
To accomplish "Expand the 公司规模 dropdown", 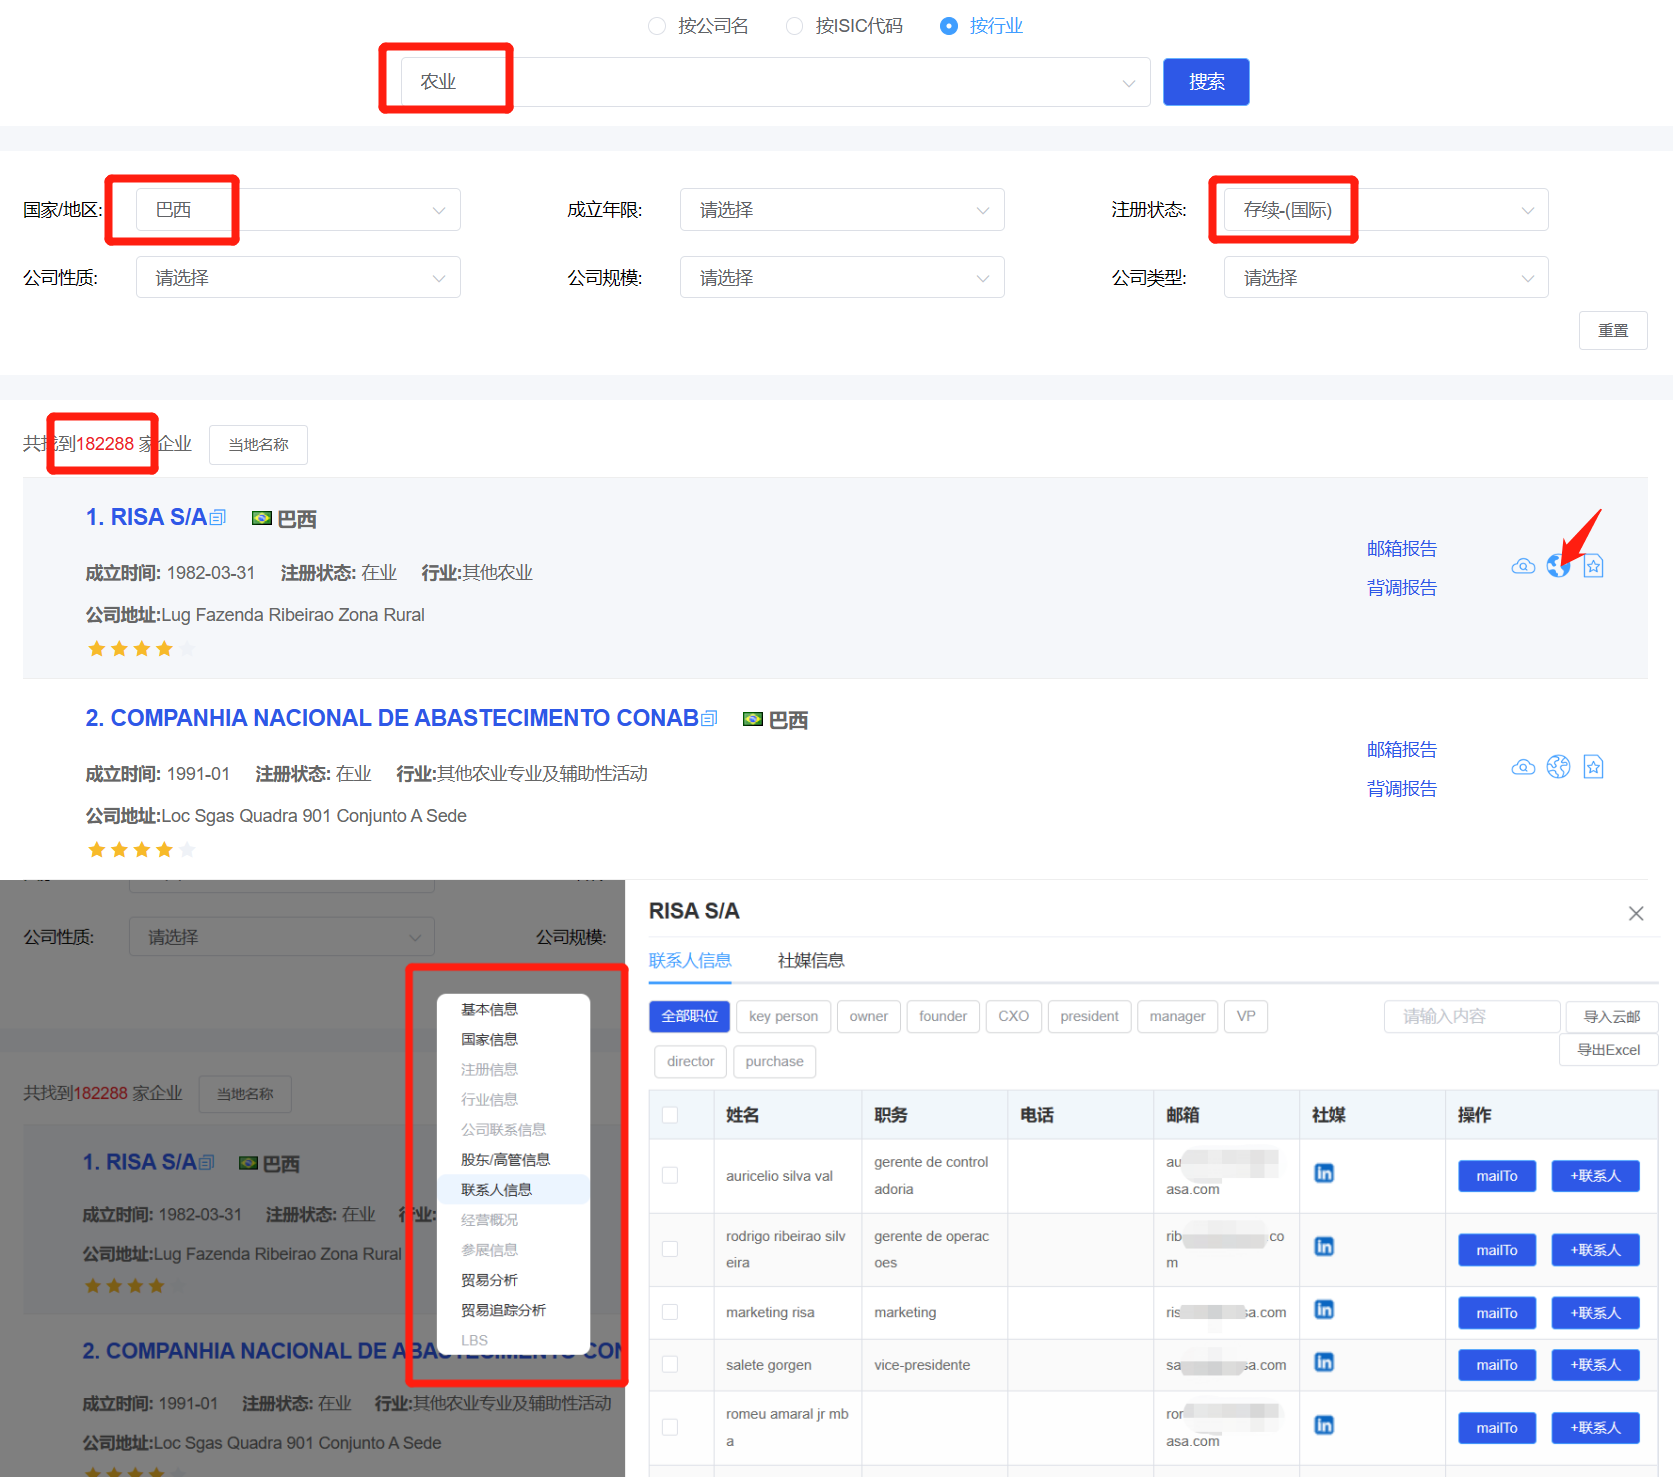I will click(x=842, y=278).
